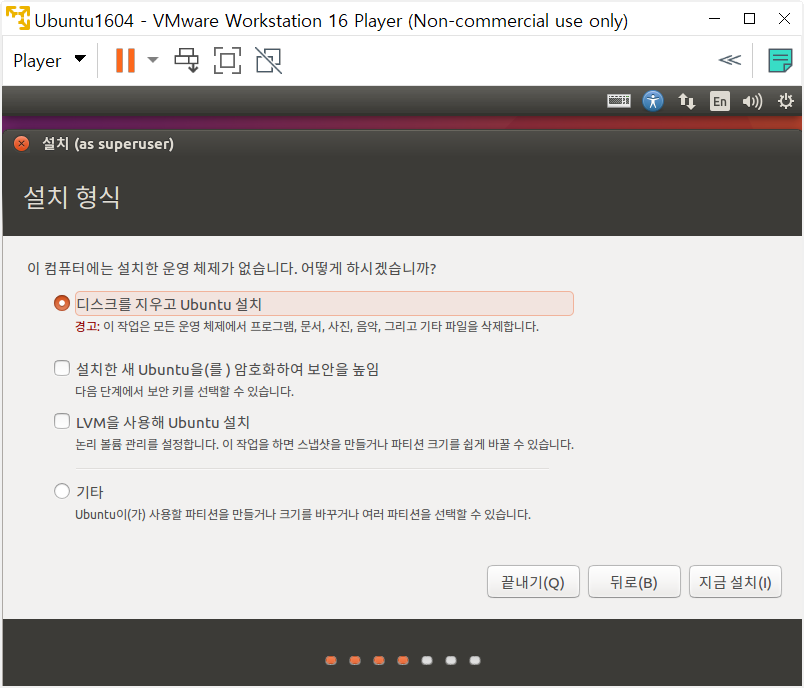The width and height of the screenshot is (804, 688).
Task: Open the system power gear menu
Action: pyautogui.click(x=786, y=101)
